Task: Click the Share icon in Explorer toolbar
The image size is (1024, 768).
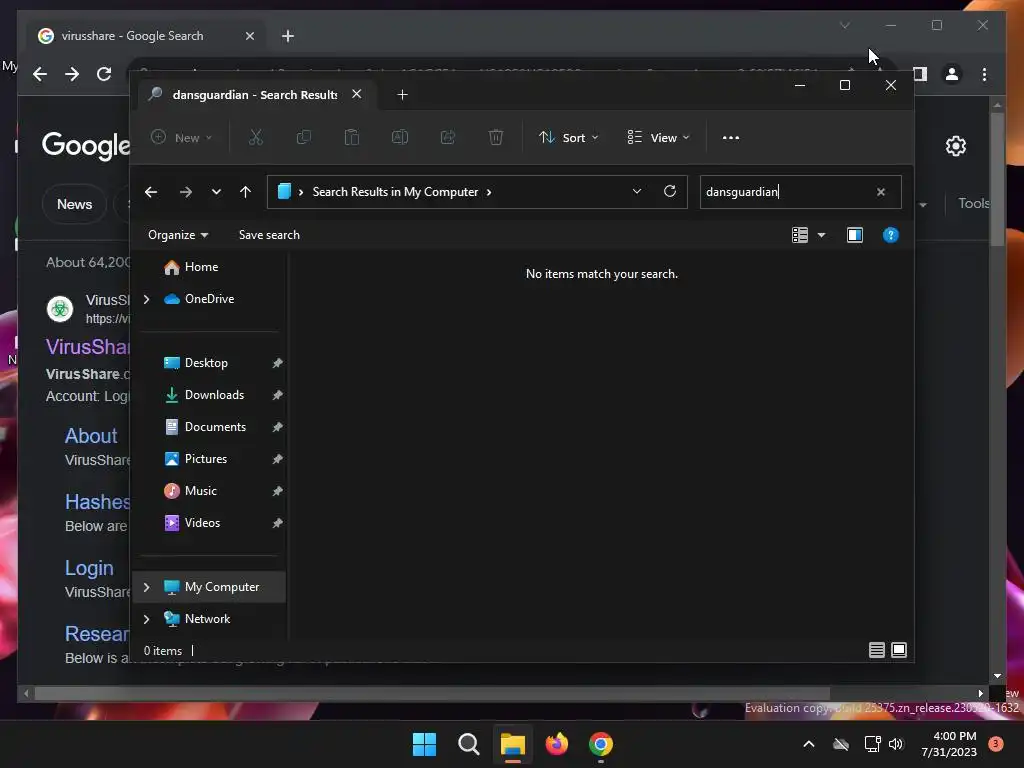Action: 448,138
